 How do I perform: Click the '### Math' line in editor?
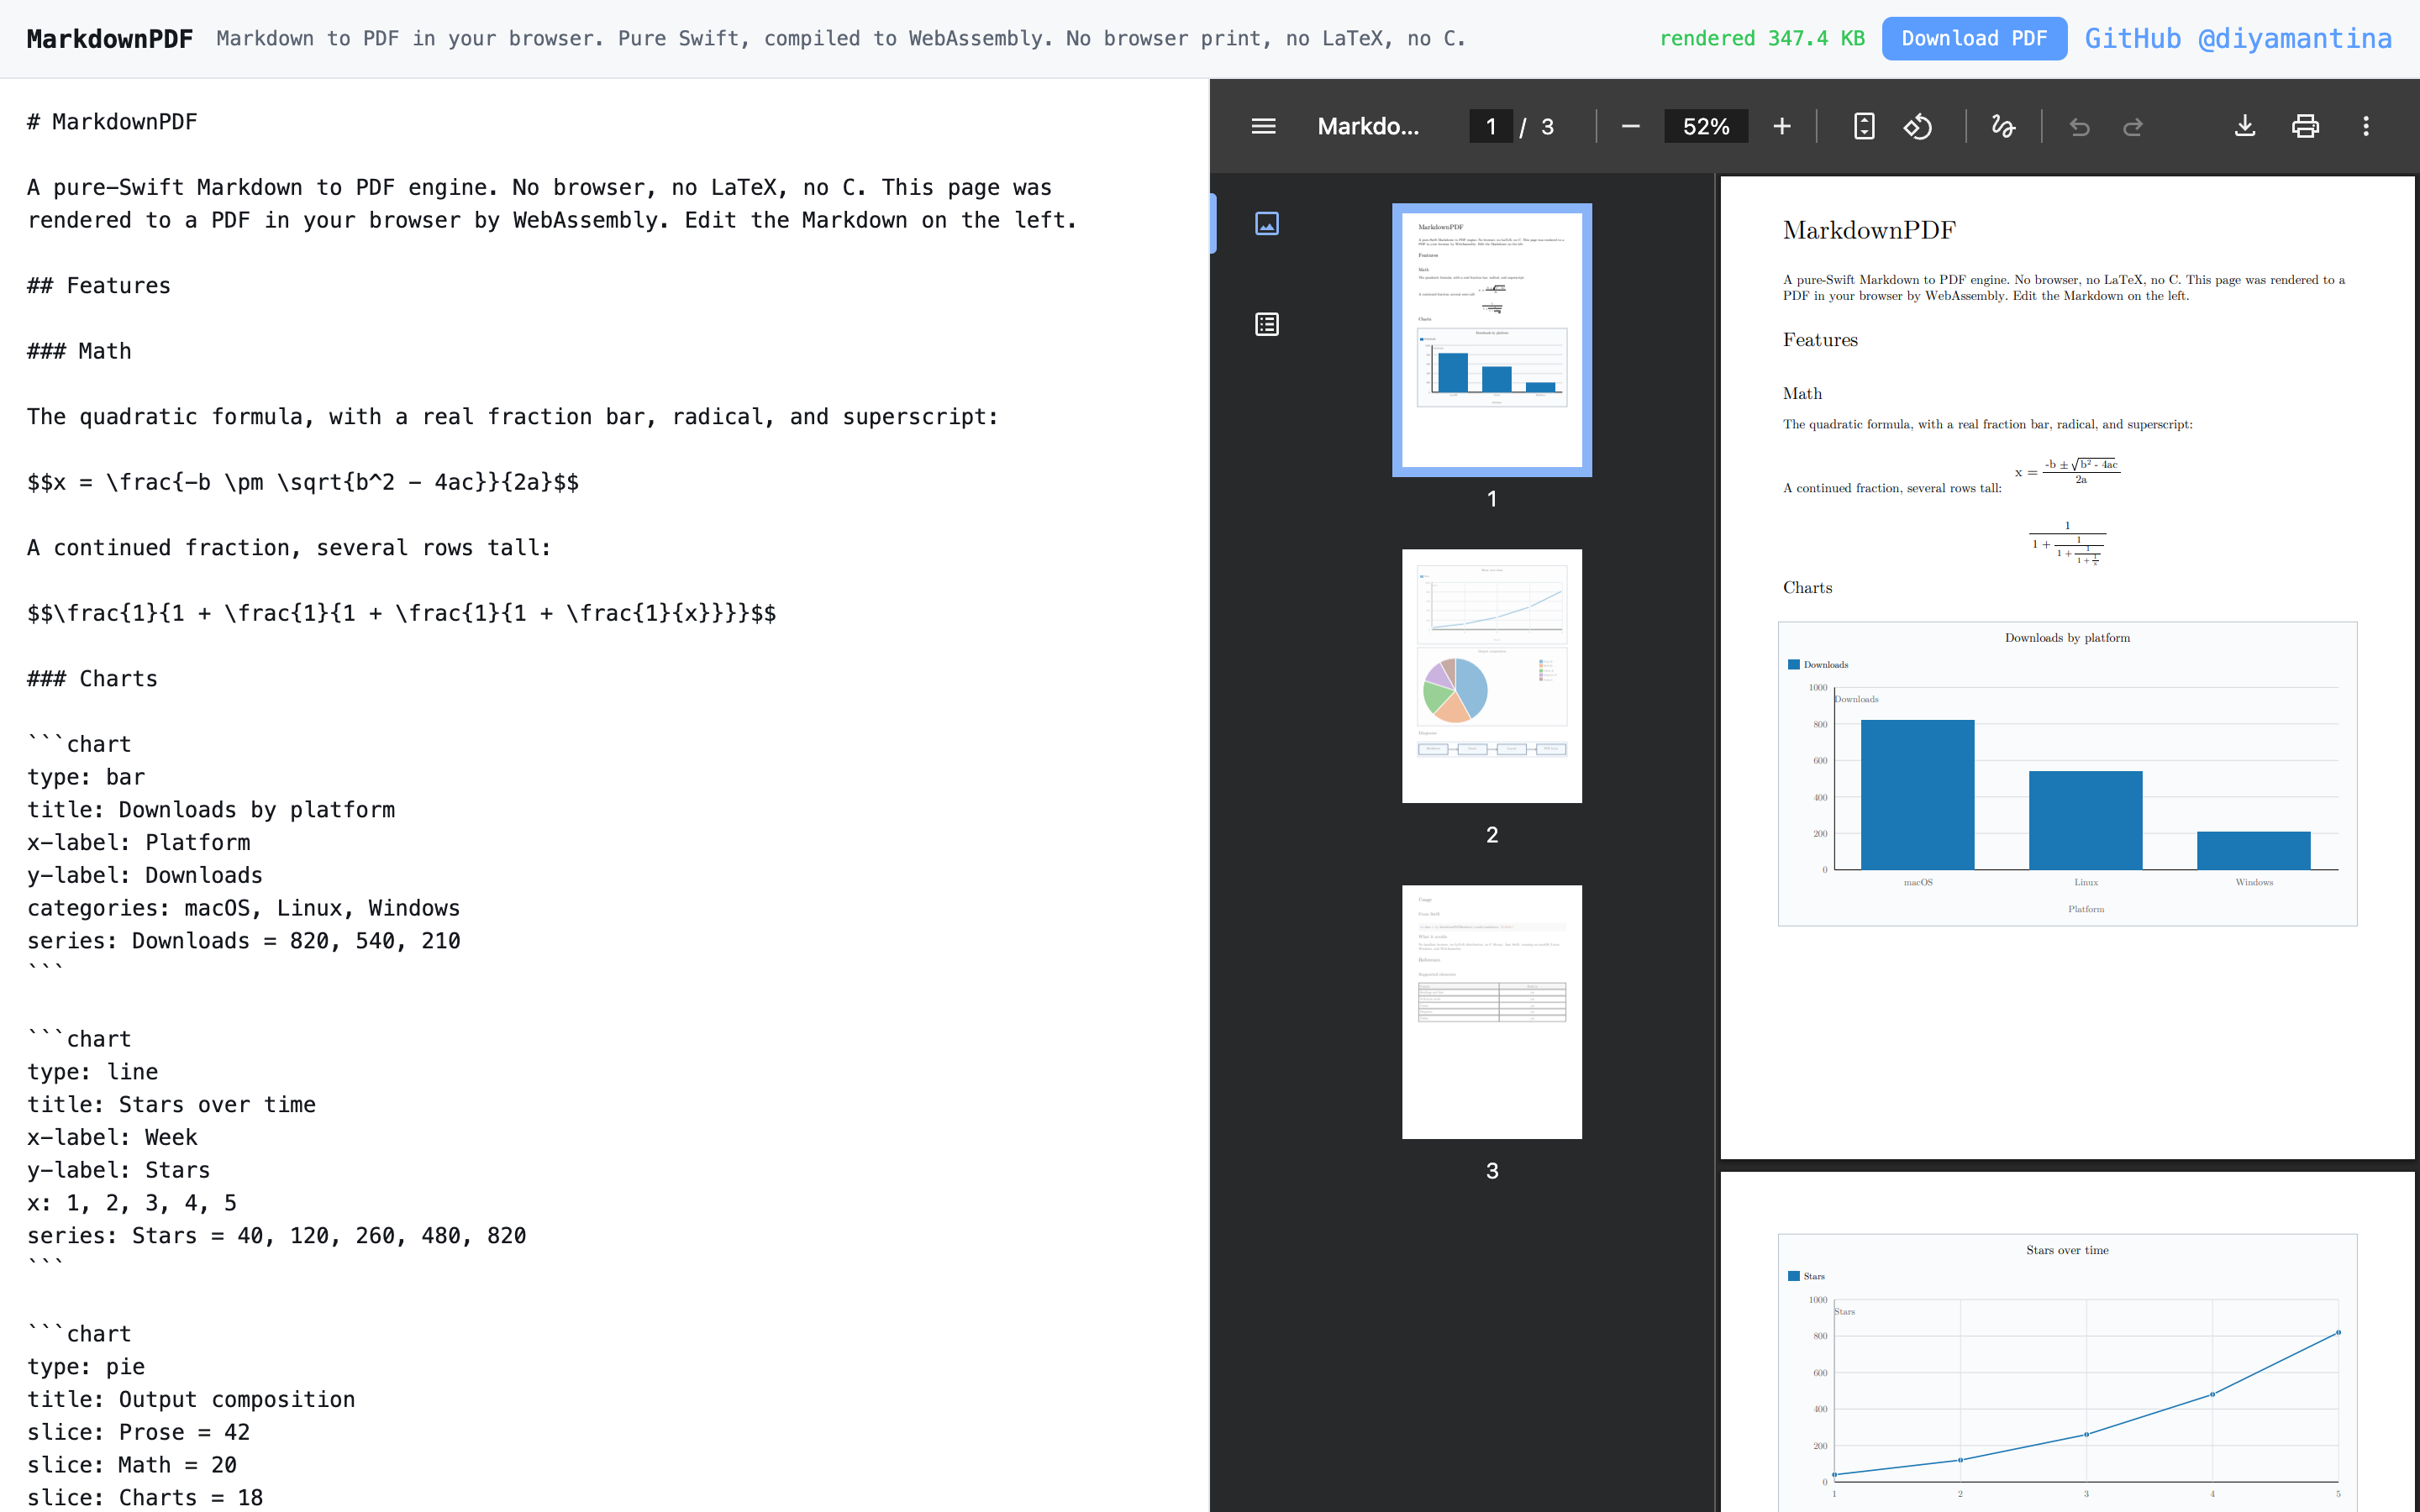79,351
